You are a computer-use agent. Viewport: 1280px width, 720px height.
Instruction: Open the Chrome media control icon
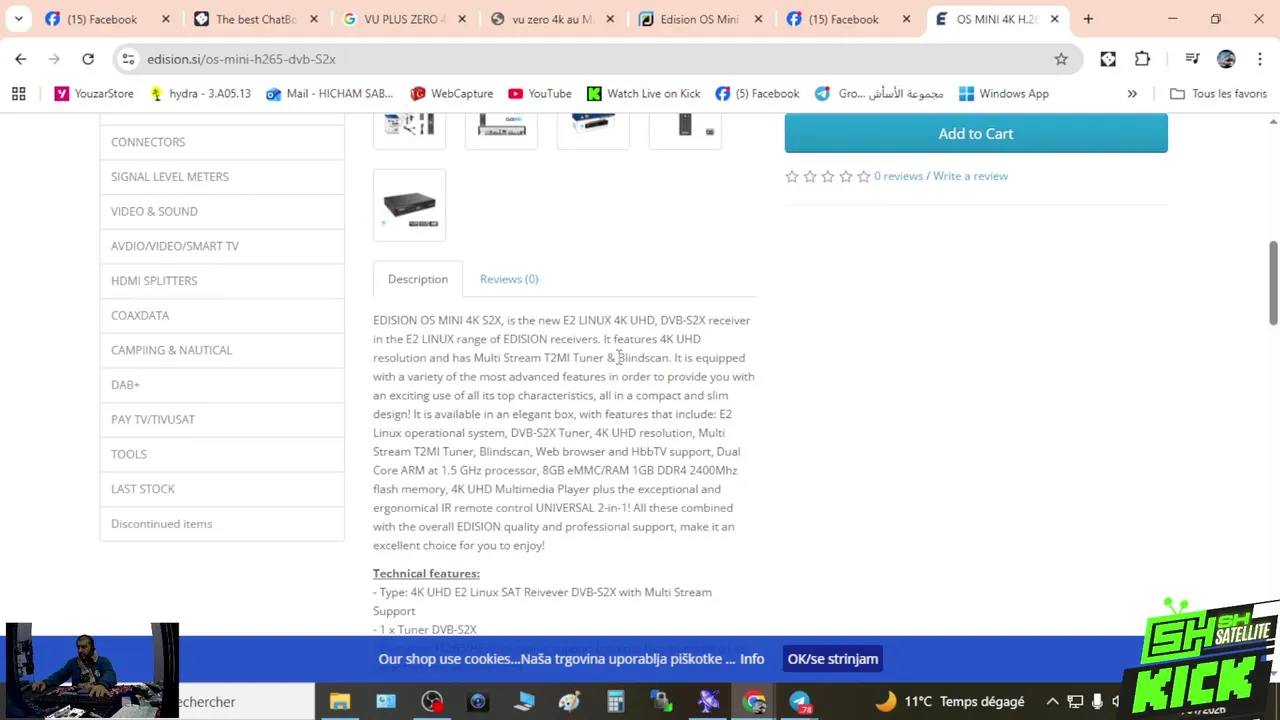click(1191, 59)
